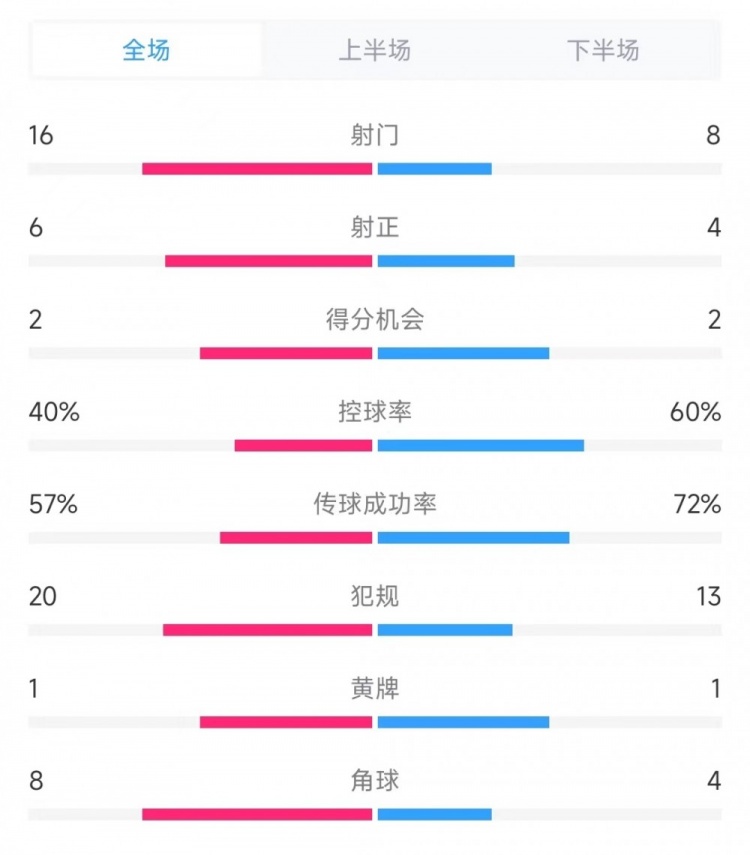
Task: Click the 犯规 stat label
Action: pos(375,597)
